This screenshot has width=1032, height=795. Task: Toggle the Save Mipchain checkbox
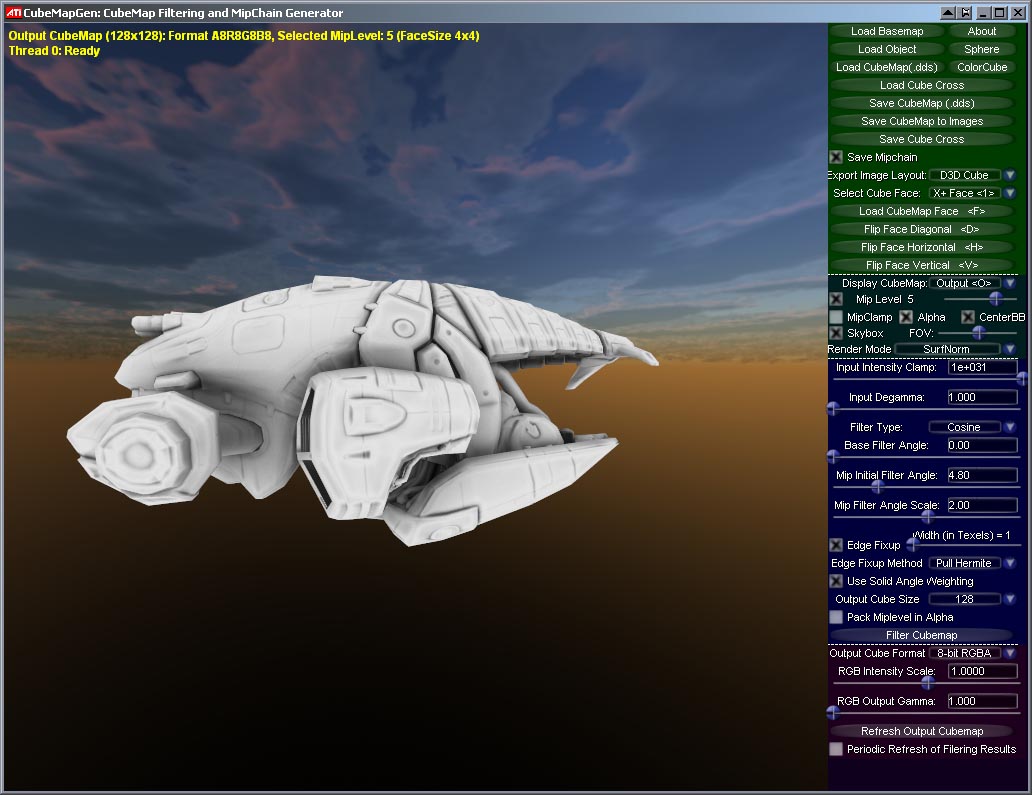pos(836,157)
